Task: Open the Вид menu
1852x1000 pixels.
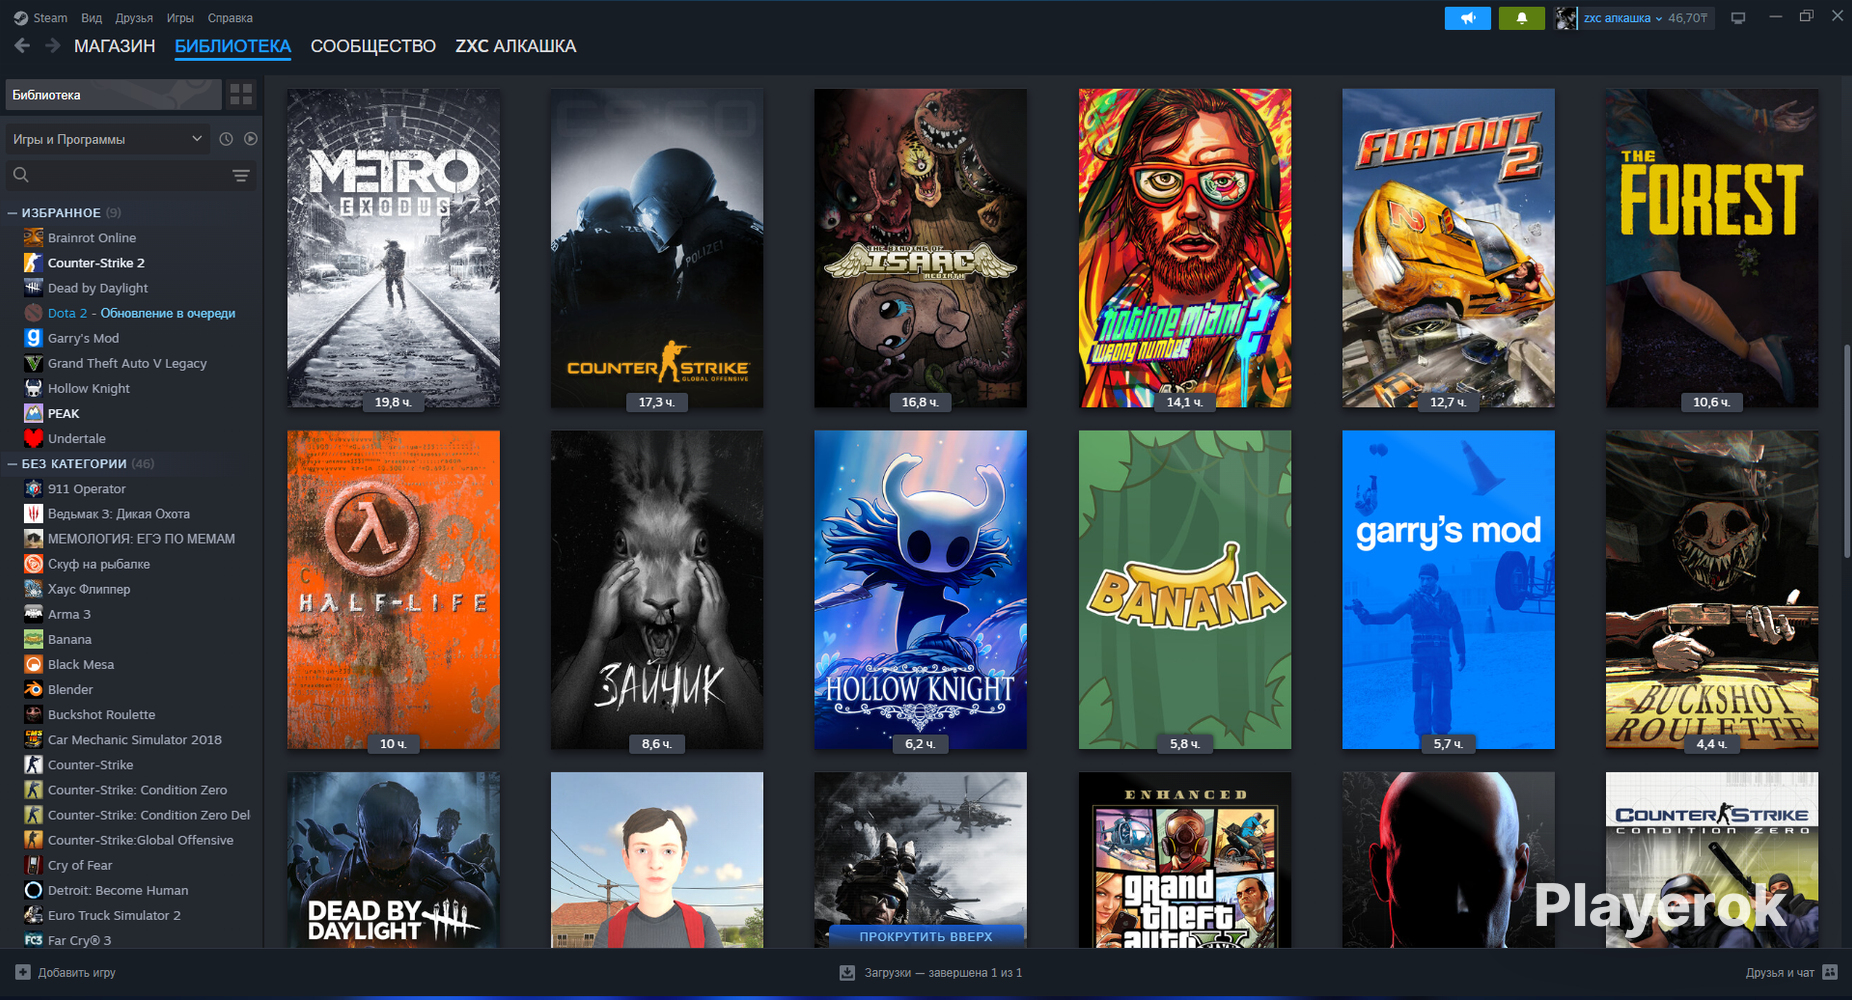Action: [91, 18]
